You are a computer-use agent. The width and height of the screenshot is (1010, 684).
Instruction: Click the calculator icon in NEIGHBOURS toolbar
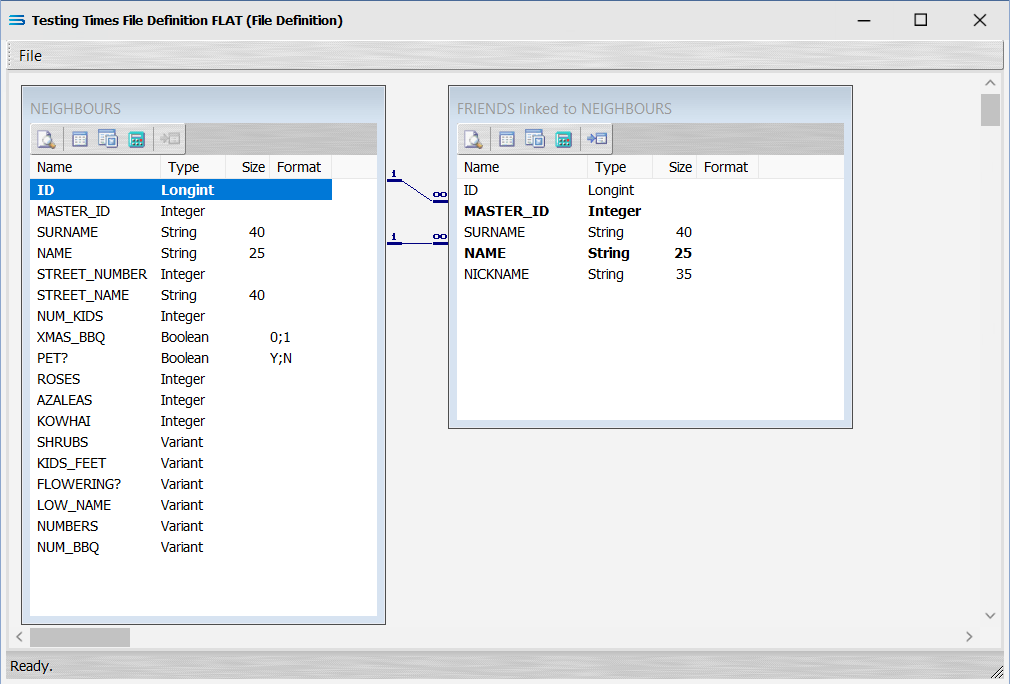click(x=136, y=139)
